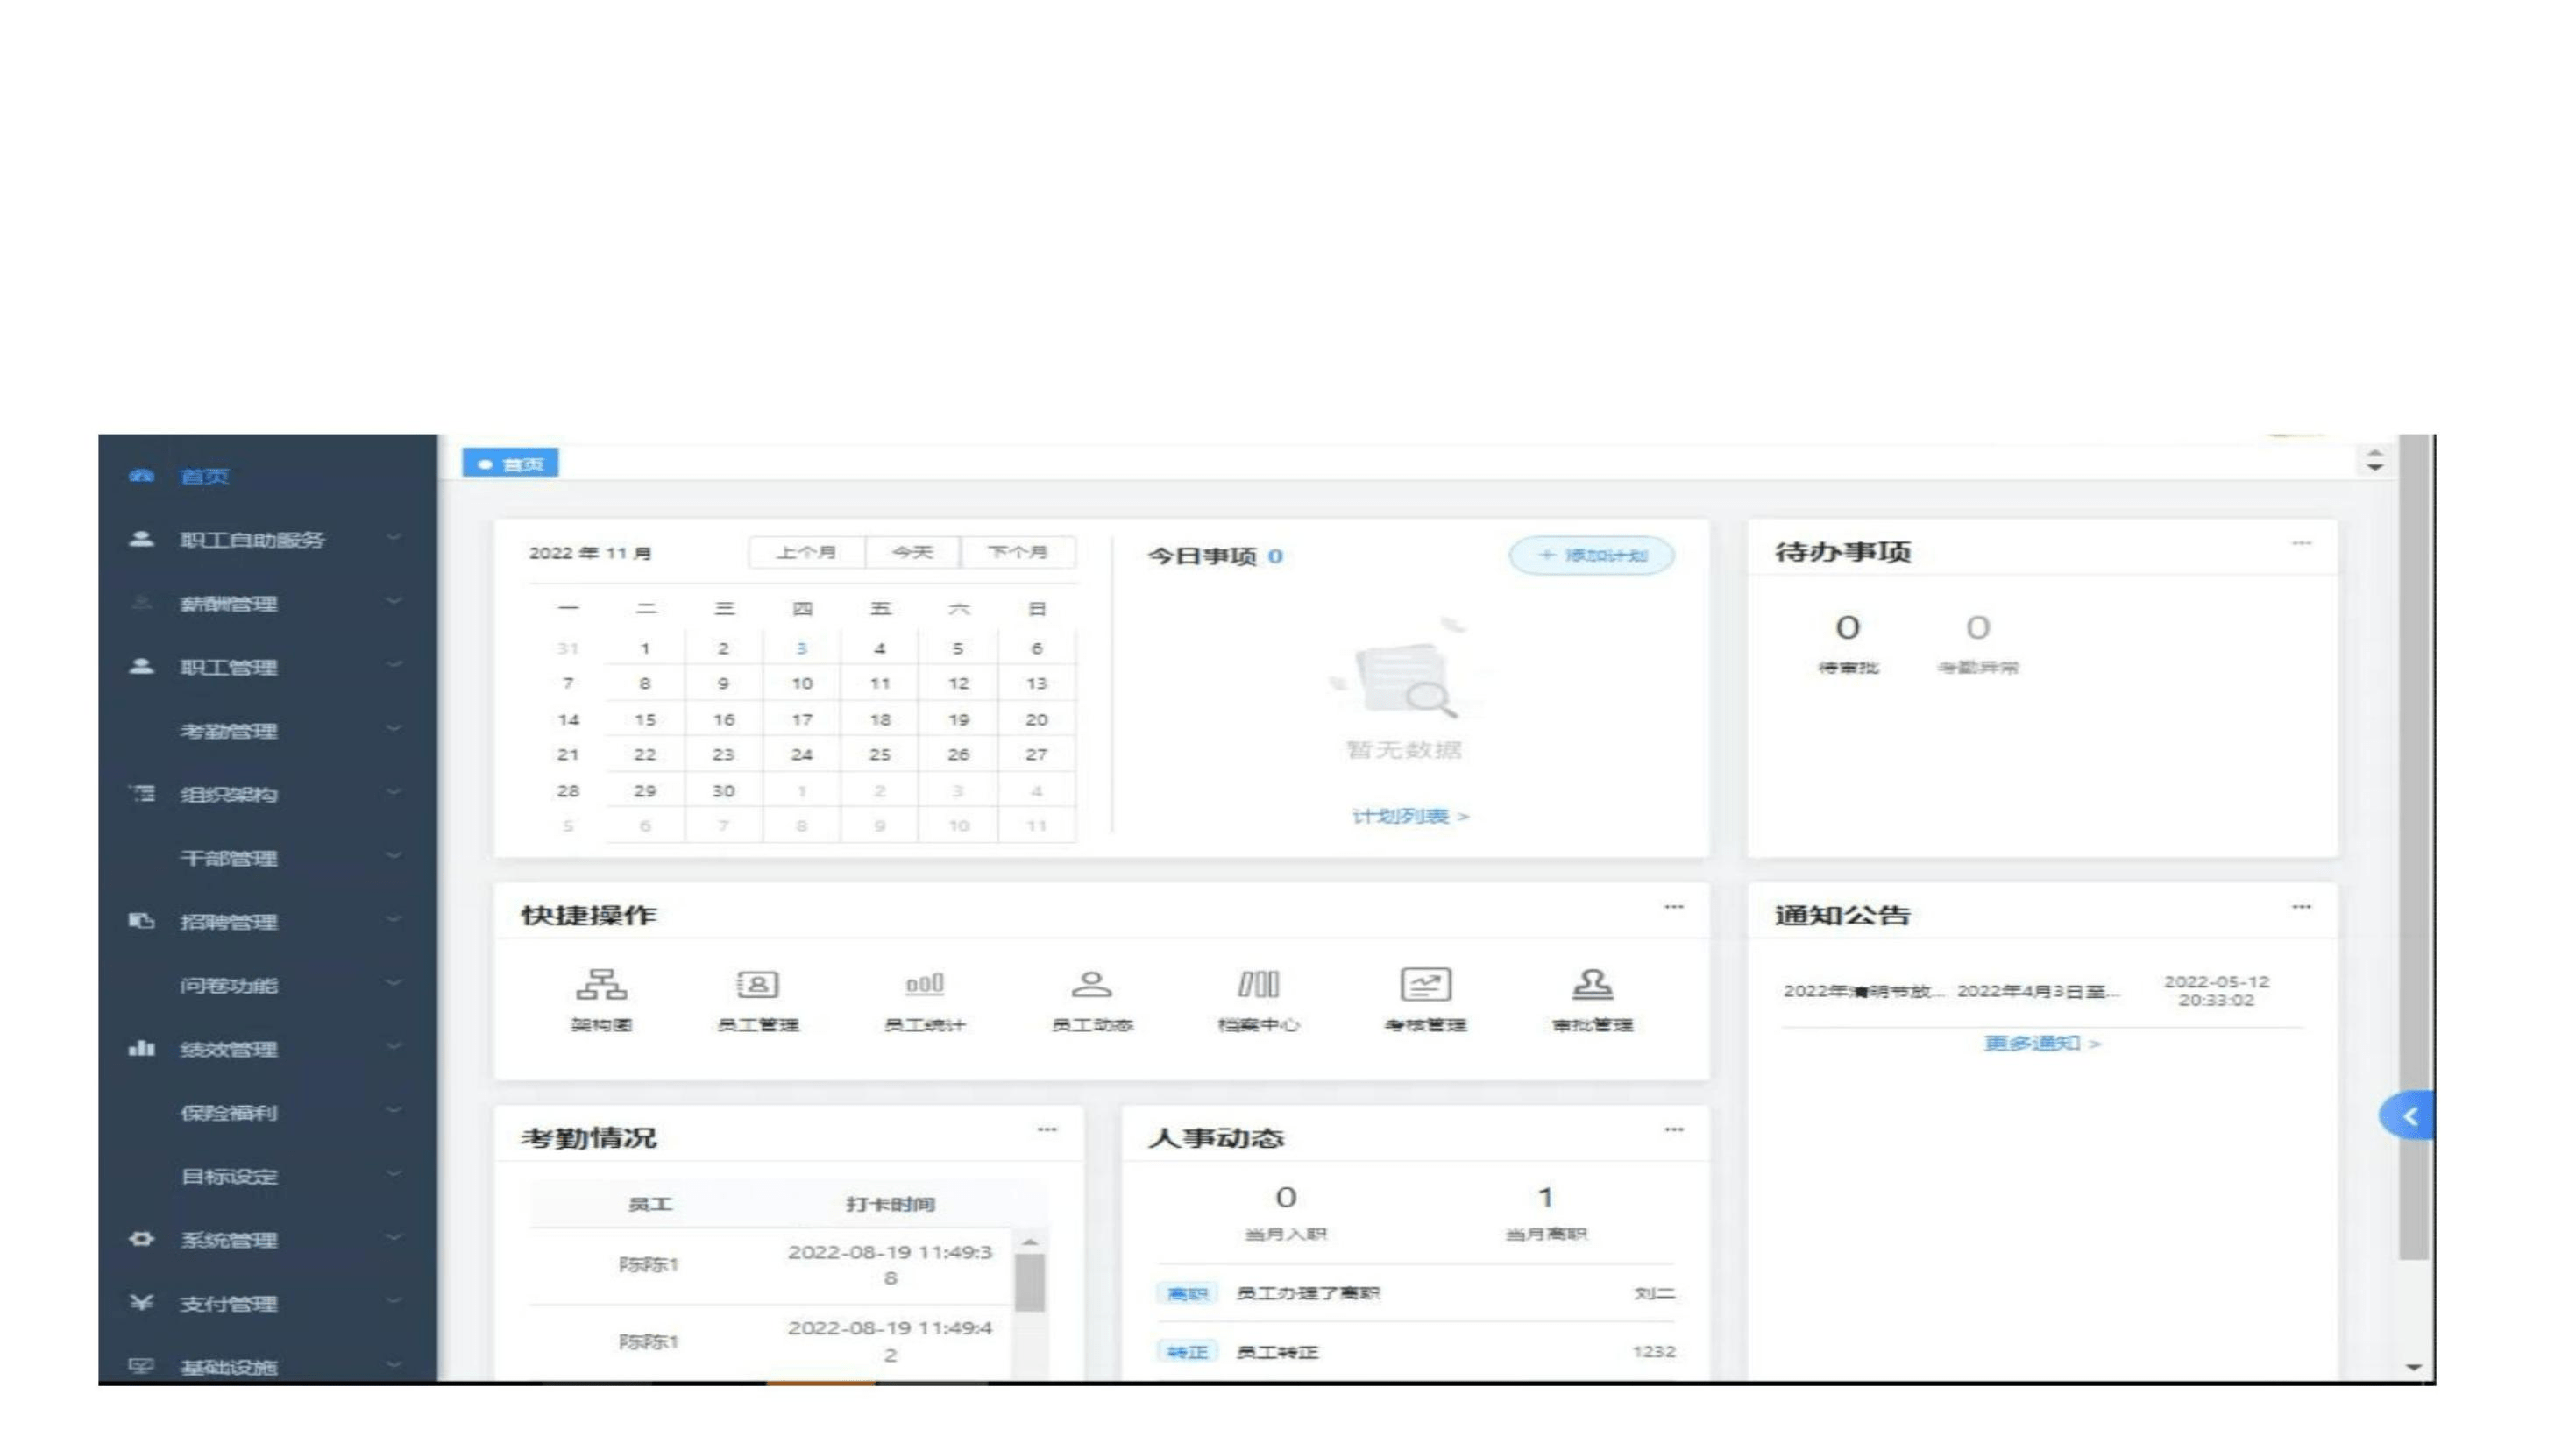Expand the 薪酬管理 menu chevron

(394, 601)
